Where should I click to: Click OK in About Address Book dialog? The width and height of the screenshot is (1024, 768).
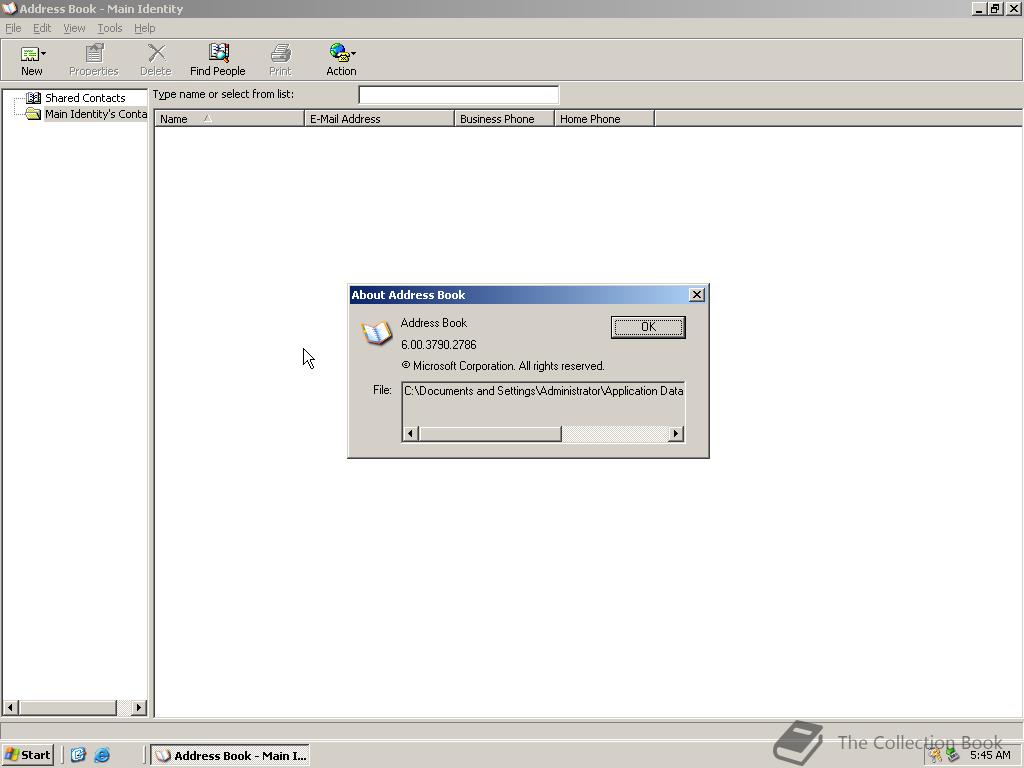(x=648, y=327)
